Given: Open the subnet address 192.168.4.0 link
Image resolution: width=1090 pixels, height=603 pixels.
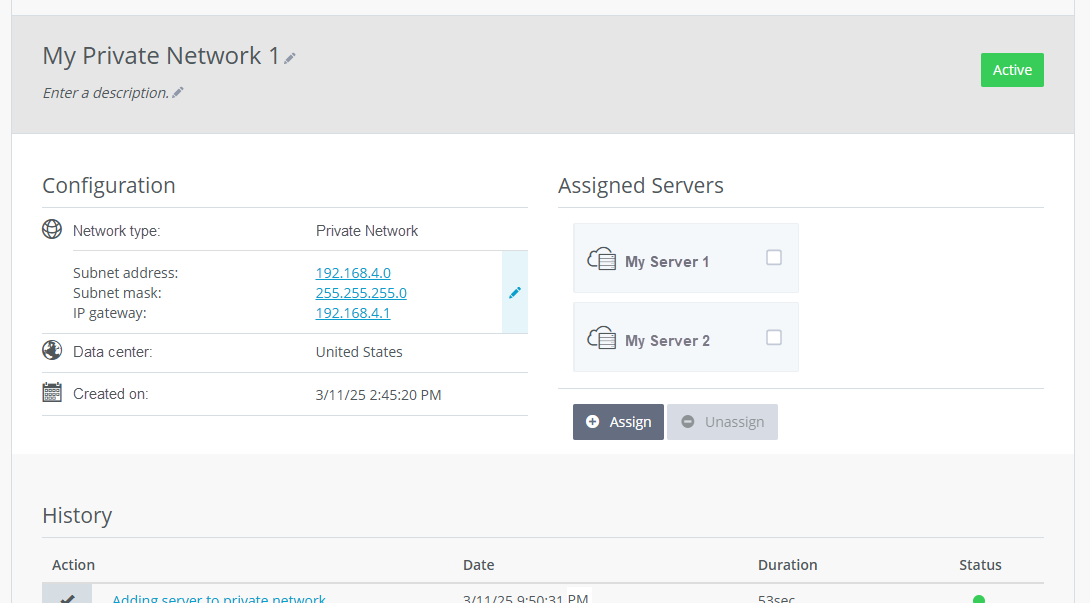Looking at the screenshot, I should 352,272.
